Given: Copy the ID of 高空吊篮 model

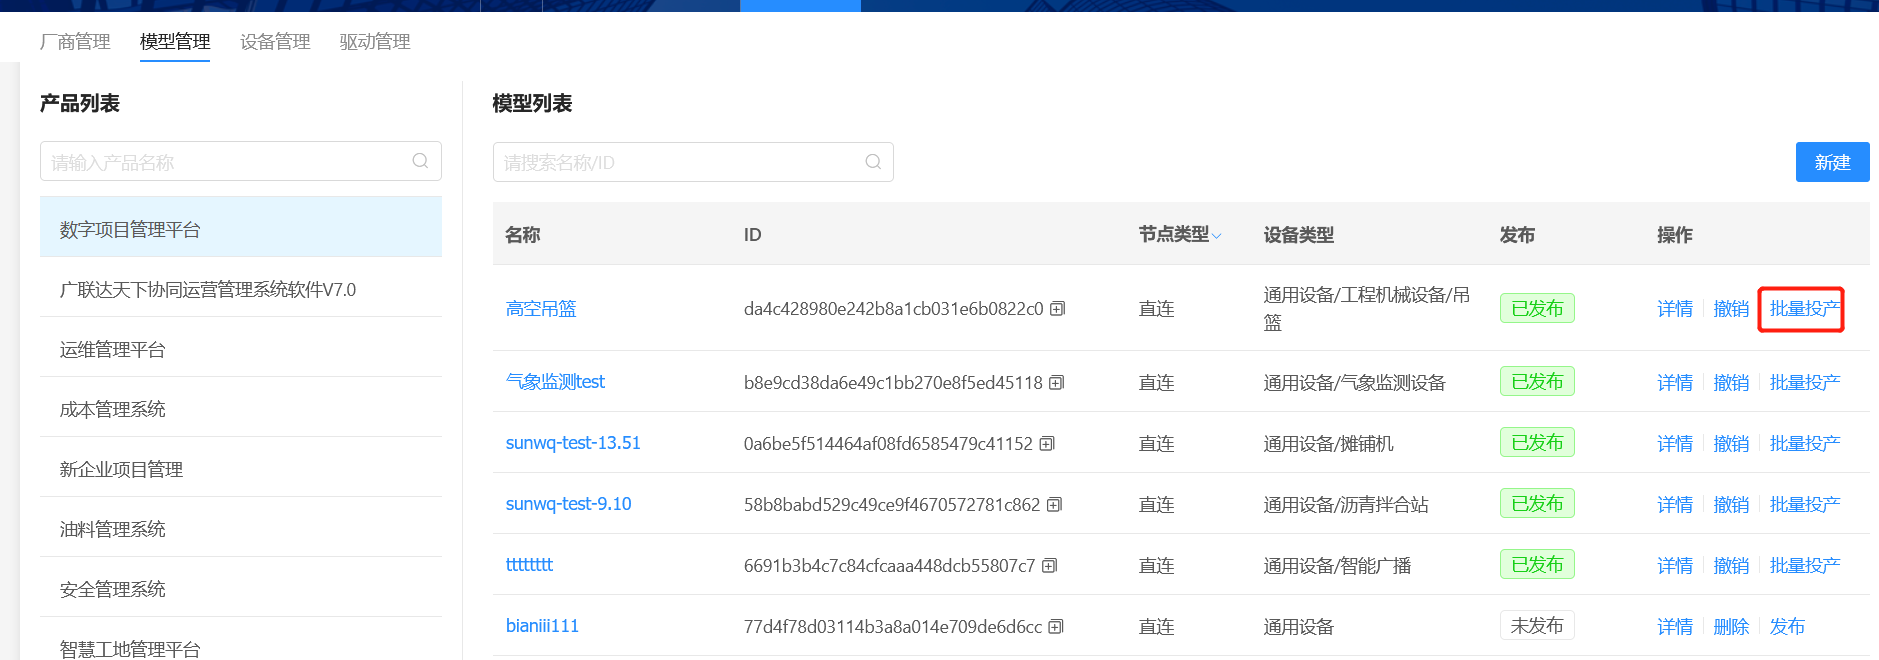Looking at the screenshot, I should (1057, 309).
